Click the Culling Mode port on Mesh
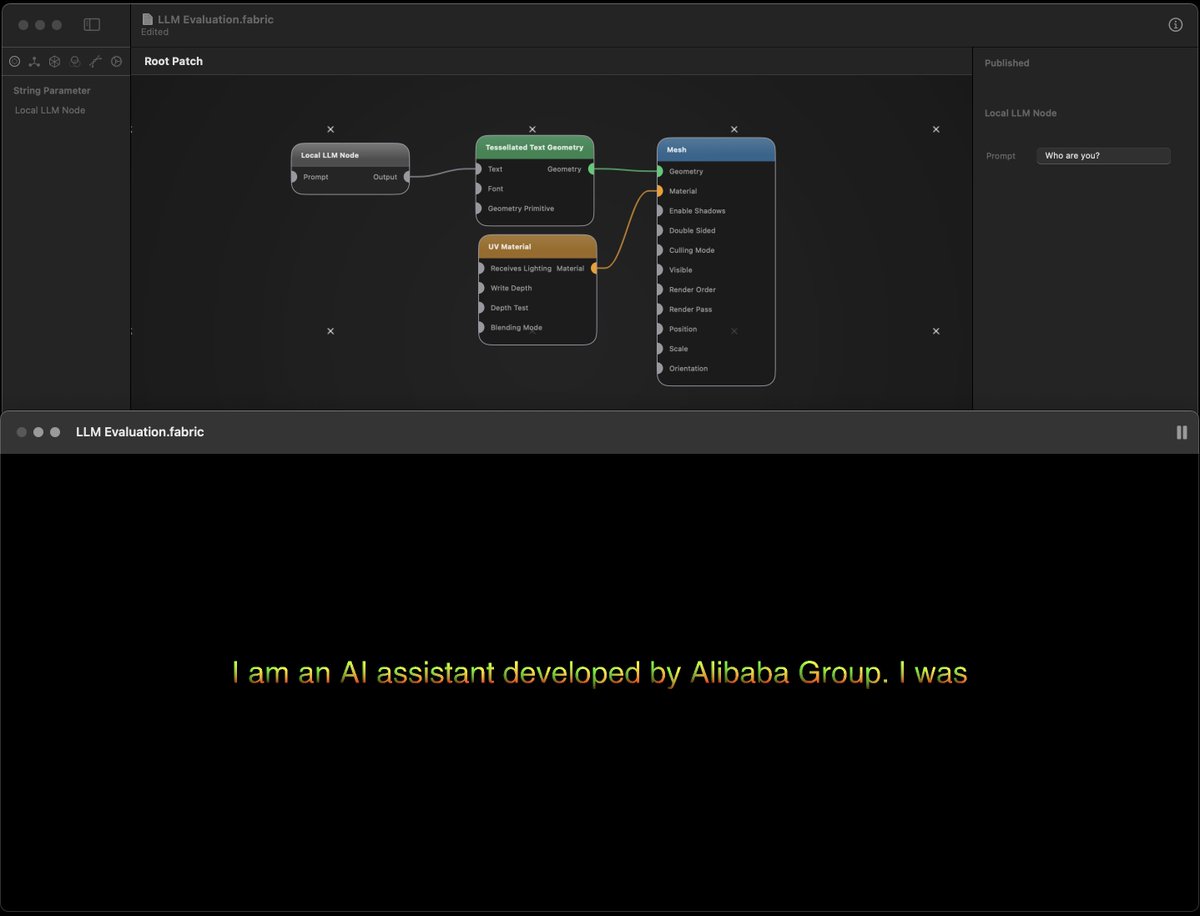The image size is (1200, 916). [x=659, y=250]
